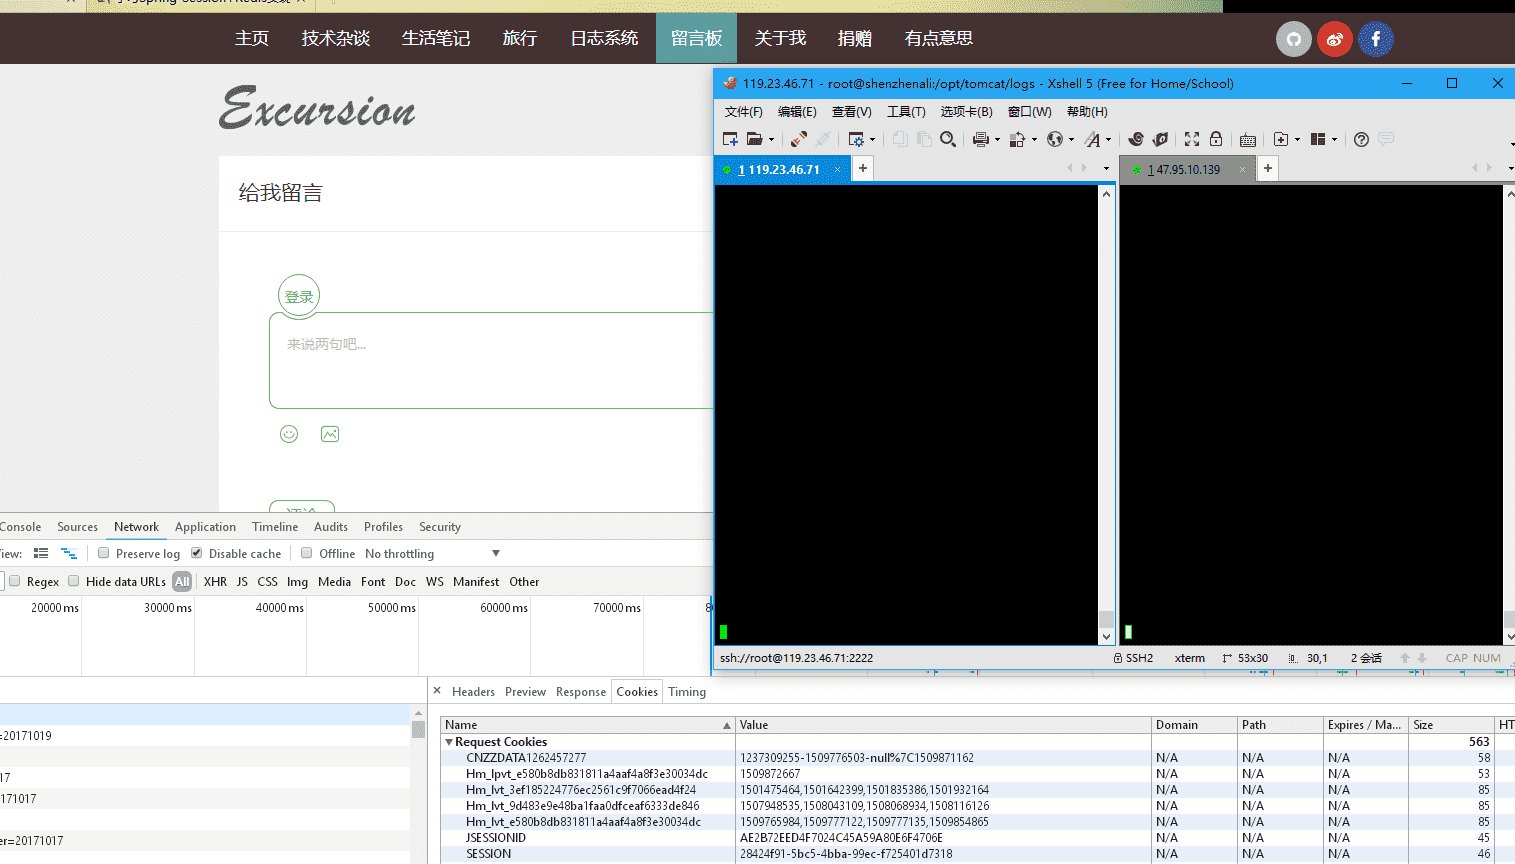Click the 登录 login button
The height and width of the screenshot is (864, 1515).
point(299,296)
